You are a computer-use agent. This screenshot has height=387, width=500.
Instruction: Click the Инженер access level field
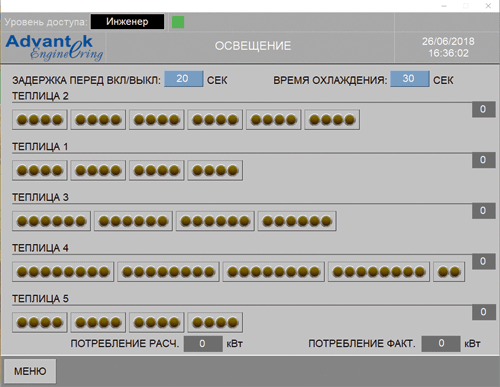coord(127,22)
